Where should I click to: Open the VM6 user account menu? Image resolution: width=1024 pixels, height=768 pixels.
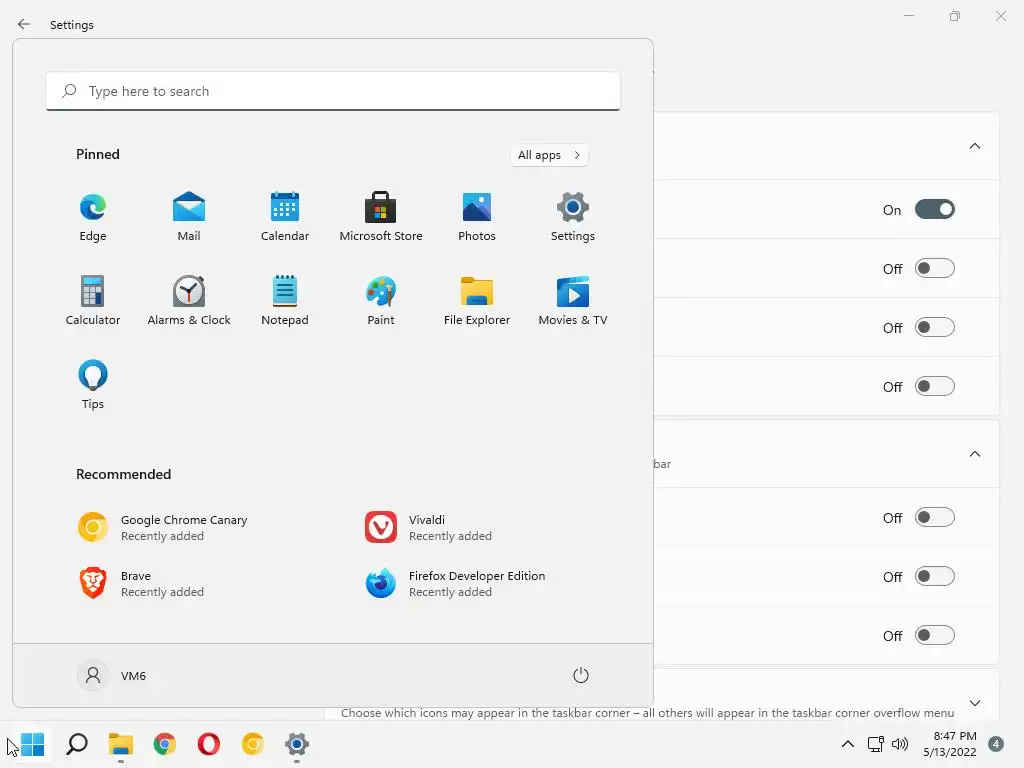pyautogui.click(x=112, y=675)
